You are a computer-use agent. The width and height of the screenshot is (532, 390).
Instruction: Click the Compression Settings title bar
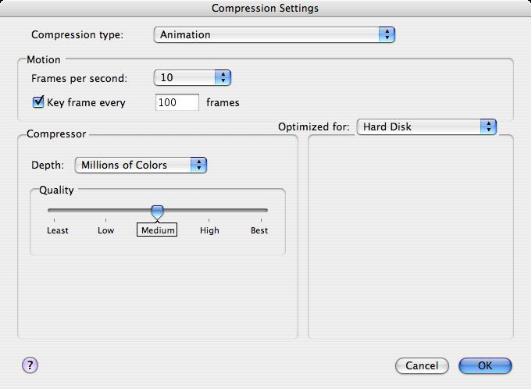point(265,8)
